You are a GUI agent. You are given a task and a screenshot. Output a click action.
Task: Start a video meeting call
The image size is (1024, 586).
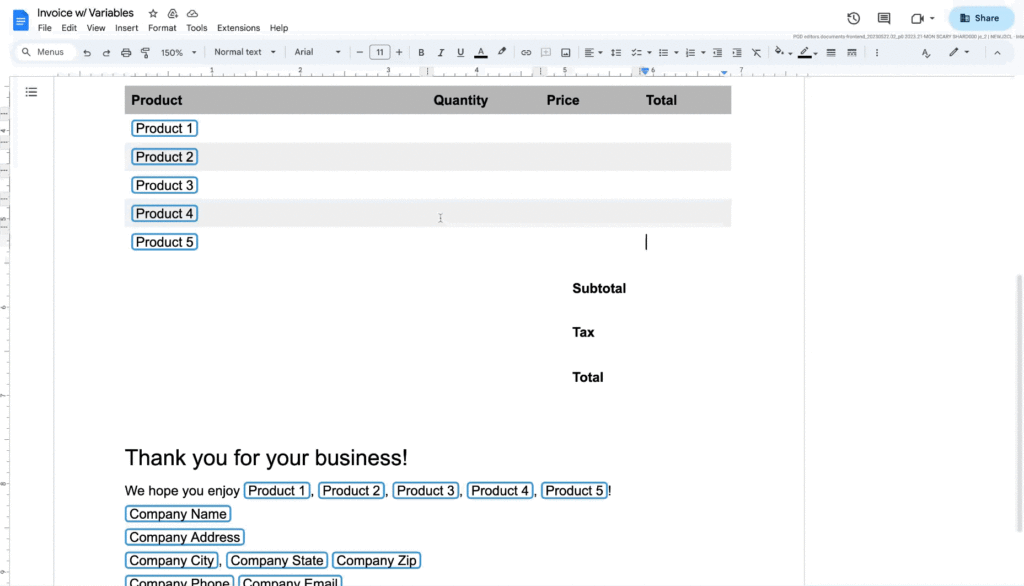pyautogui.click(x=917, y=18)
